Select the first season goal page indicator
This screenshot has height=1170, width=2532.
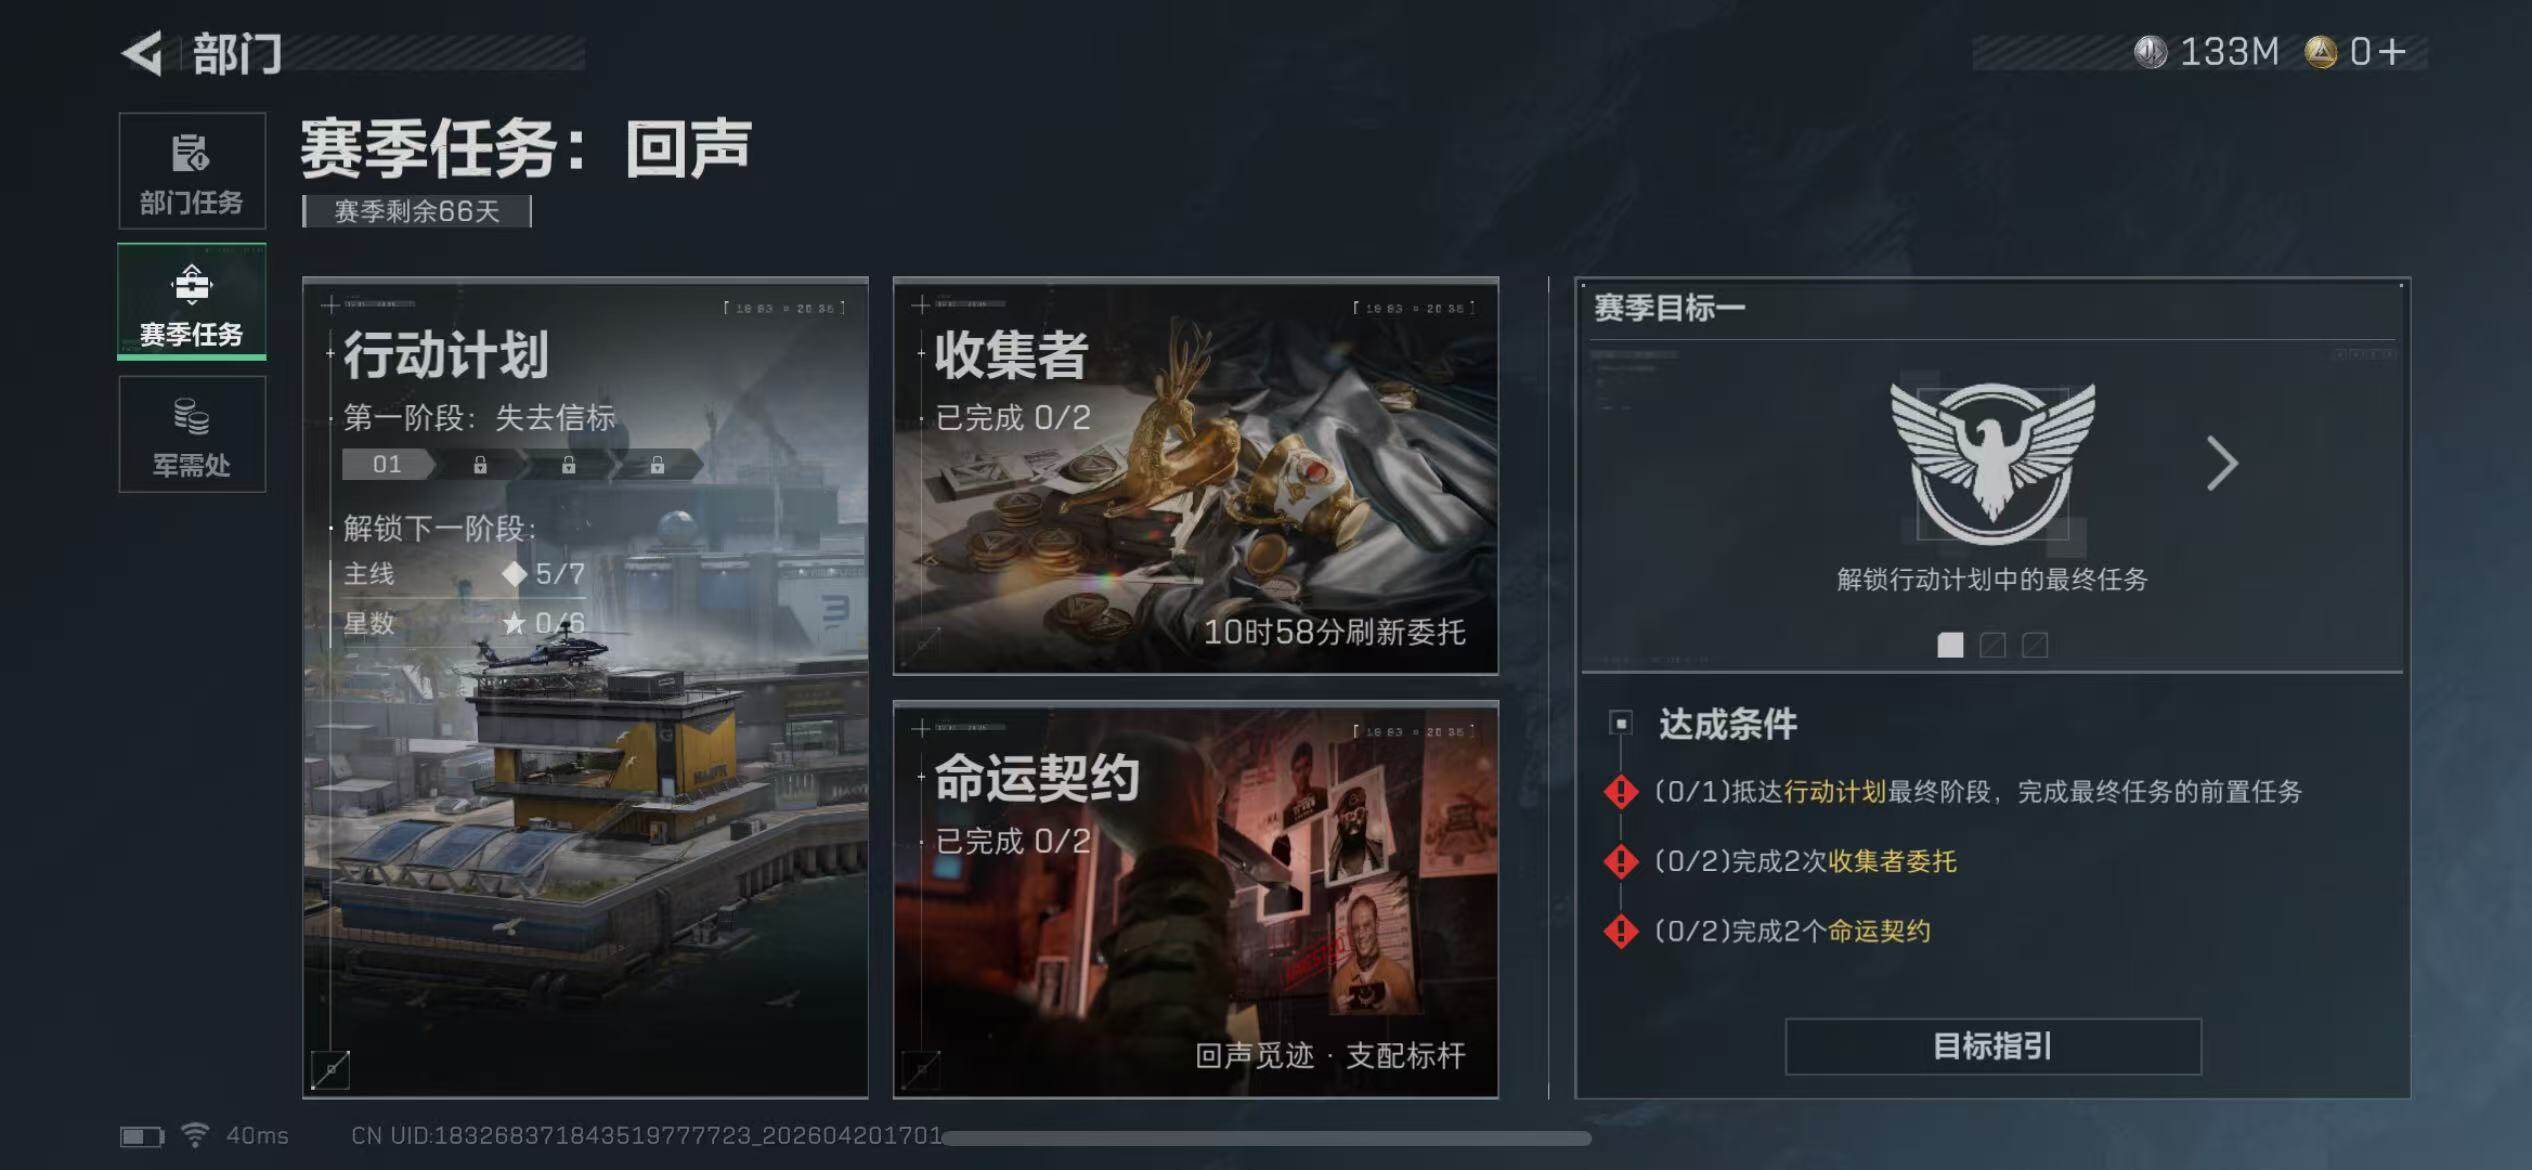[x=1950, y=645]
